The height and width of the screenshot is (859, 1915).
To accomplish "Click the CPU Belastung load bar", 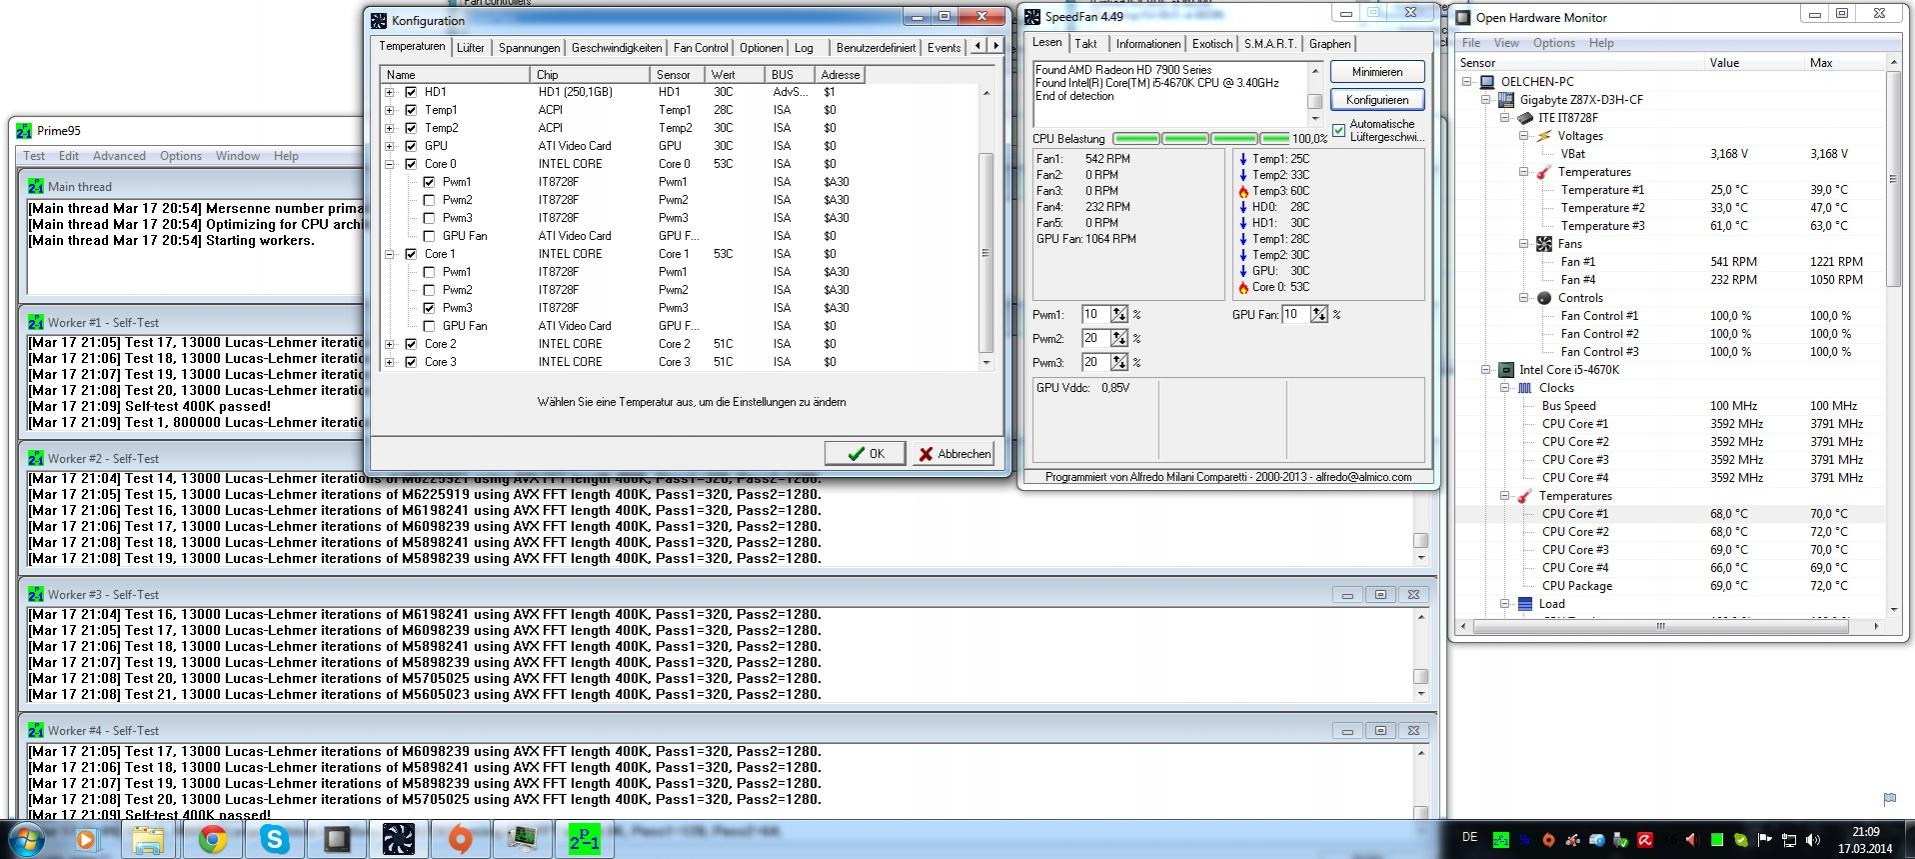I will (x=1201, y=139).
